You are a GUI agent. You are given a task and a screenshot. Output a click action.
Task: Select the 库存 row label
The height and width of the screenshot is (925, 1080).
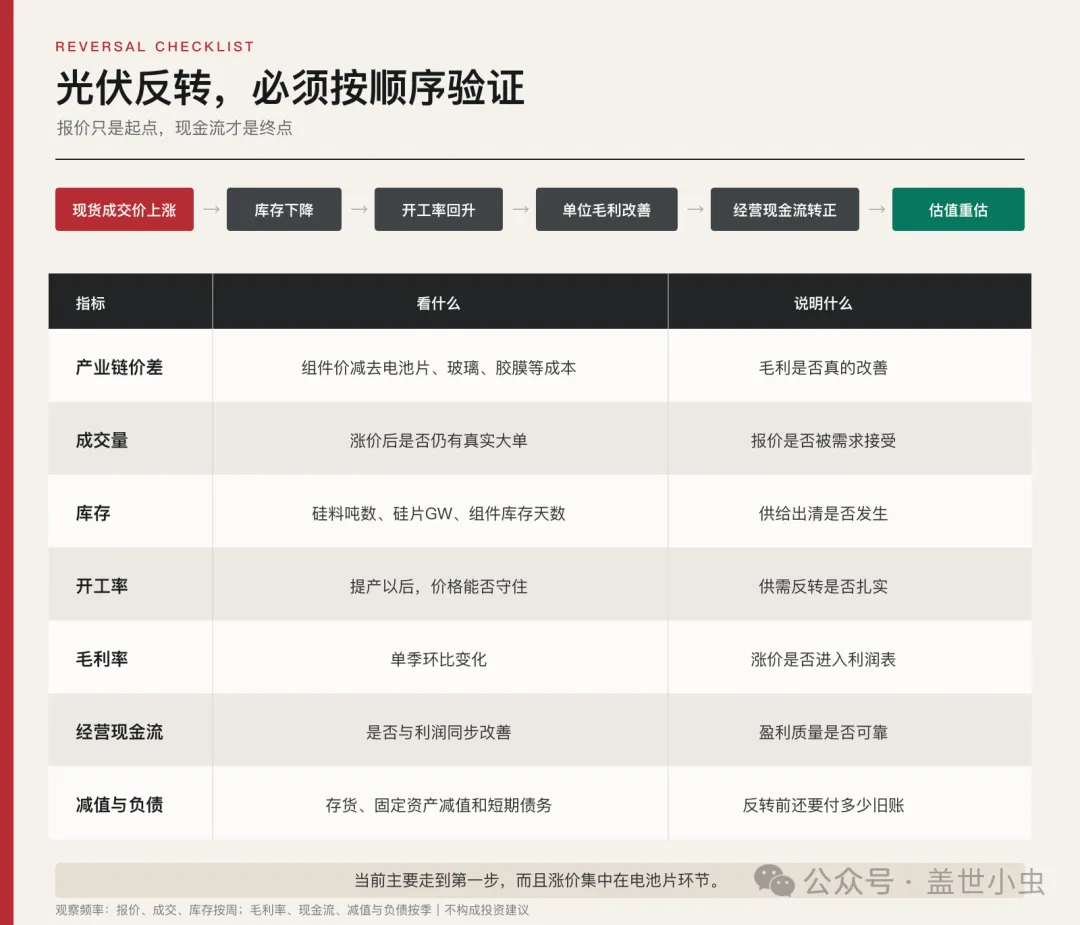[x=93, y=513]
